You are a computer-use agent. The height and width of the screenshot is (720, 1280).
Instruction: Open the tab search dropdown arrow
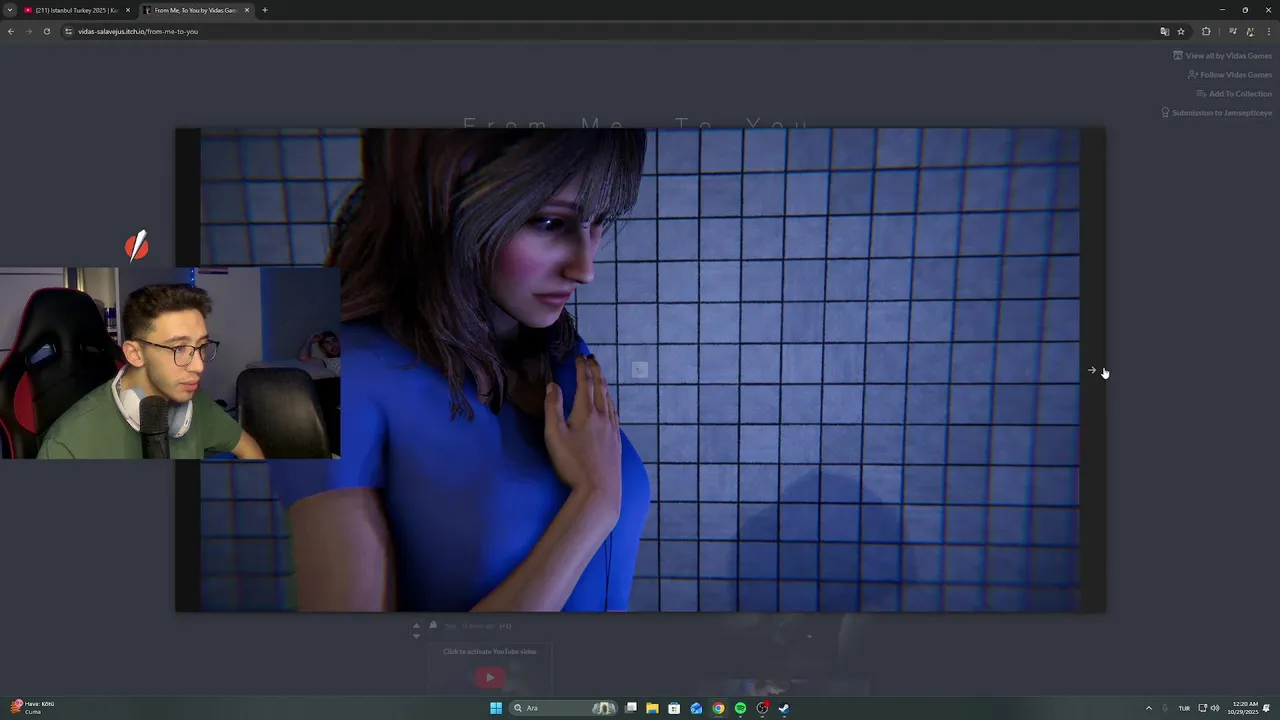(10, 10)
